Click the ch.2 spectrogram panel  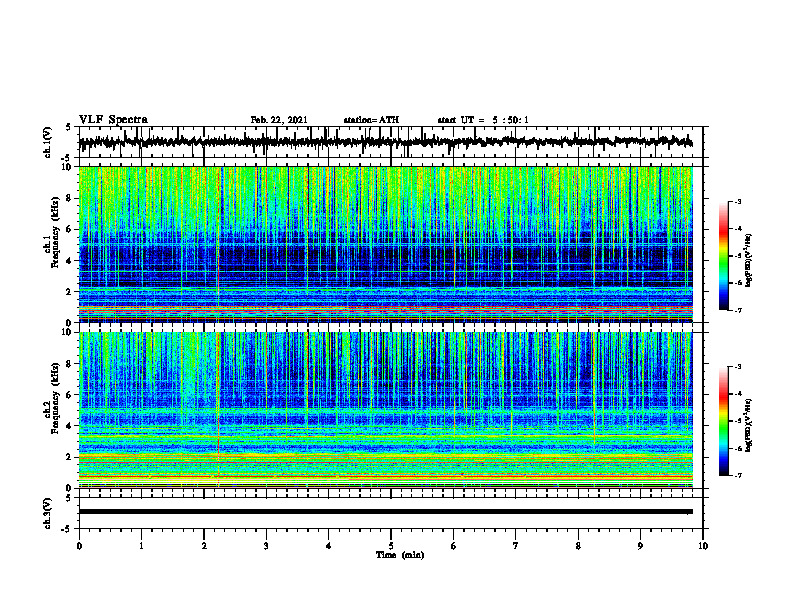(x=386, y=410)
